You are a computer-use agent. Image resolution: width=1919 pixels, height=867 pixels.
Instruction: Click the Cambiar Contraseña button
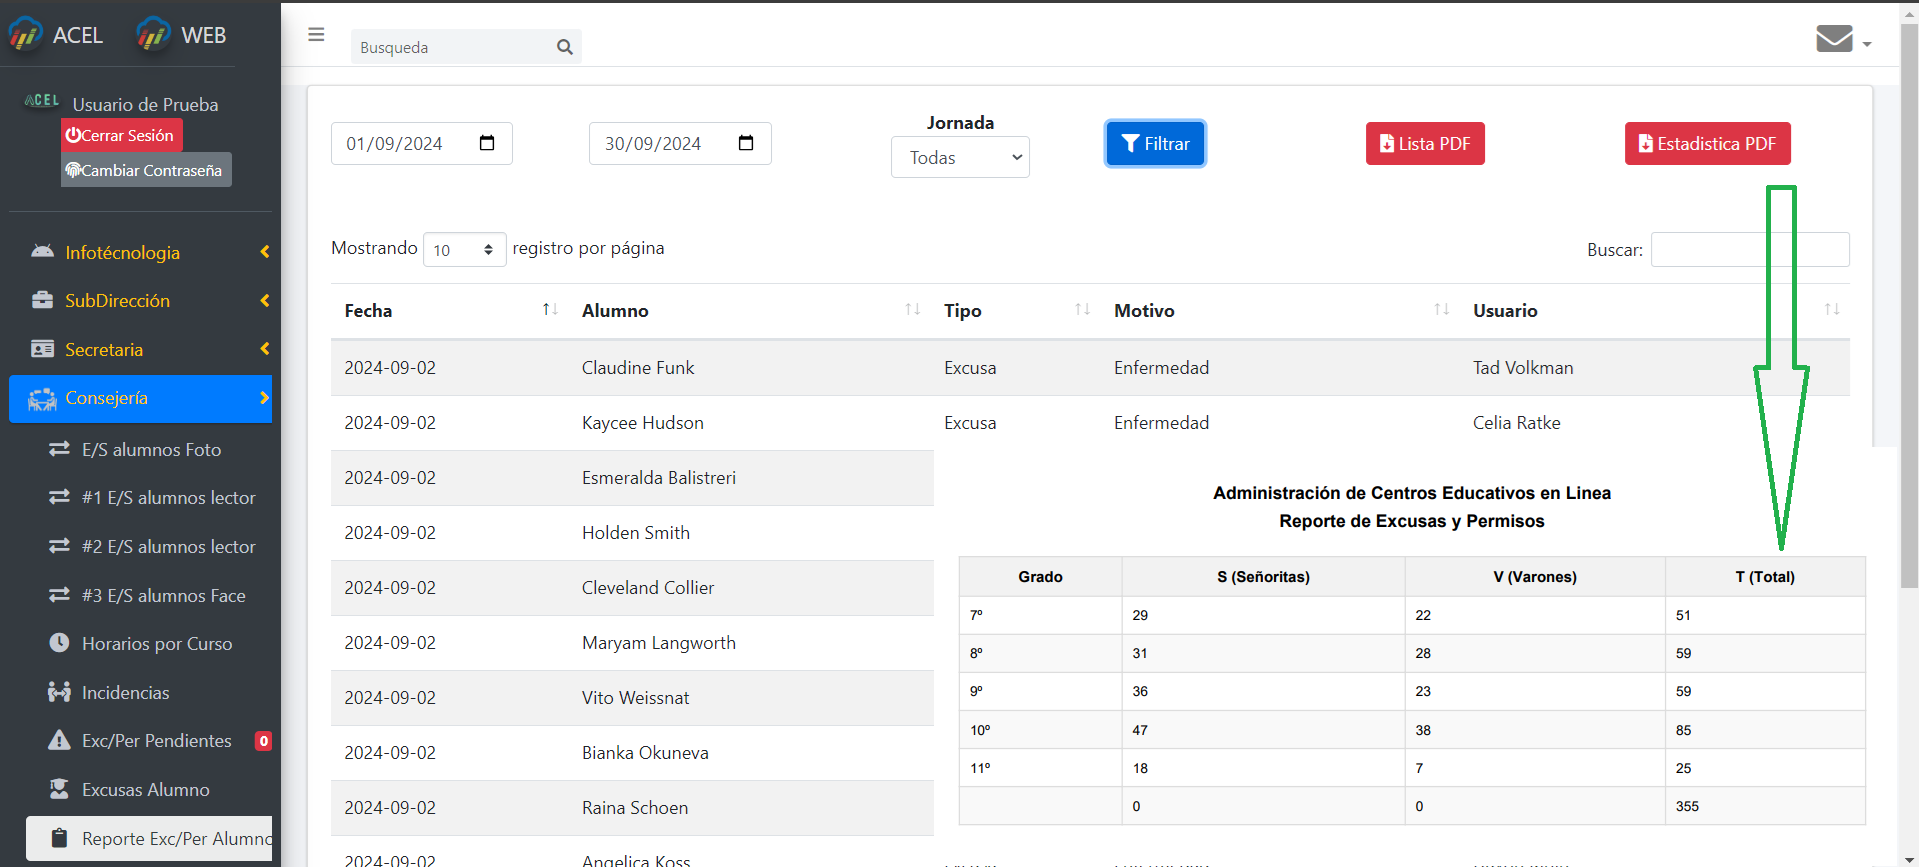point(146,170)
